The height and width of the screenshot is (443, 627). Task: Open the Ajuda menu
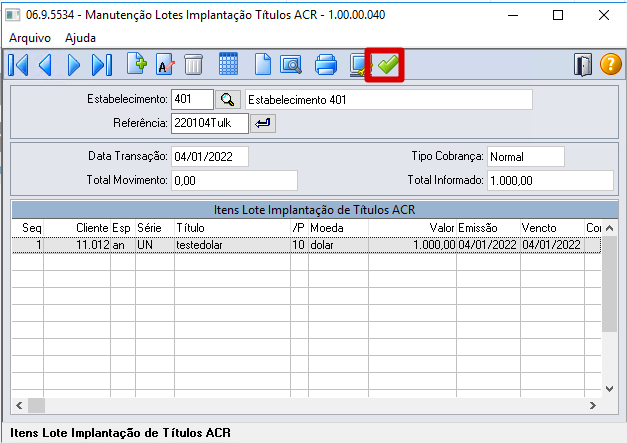(x=80, y=38)
